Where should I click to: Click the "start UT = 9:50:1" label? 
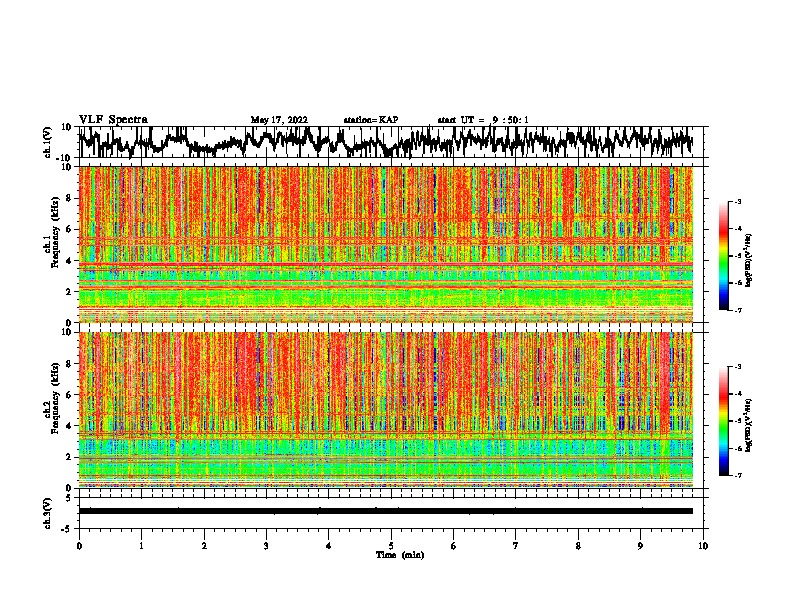(483, 120)
